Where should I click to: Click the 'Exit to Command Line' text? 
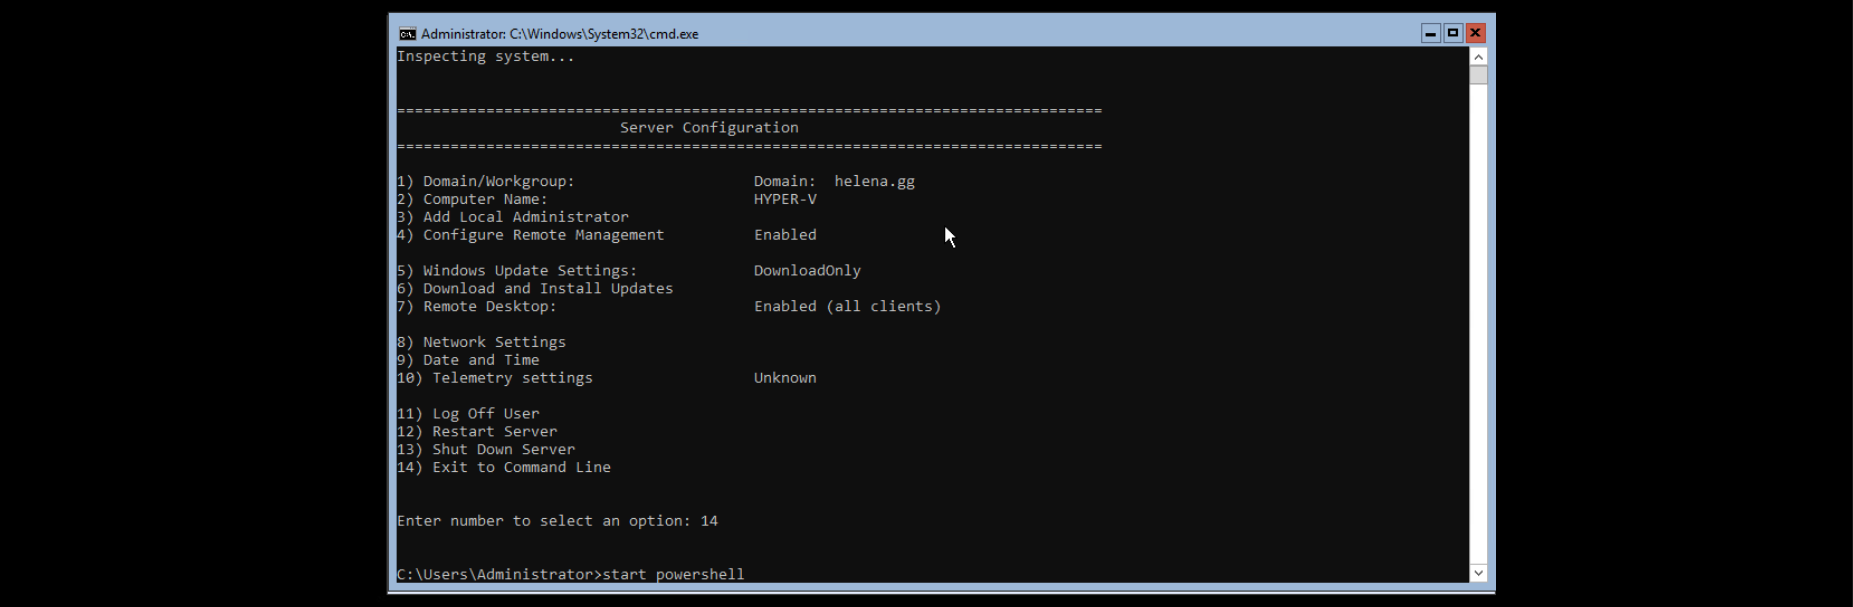click(521, 467)
